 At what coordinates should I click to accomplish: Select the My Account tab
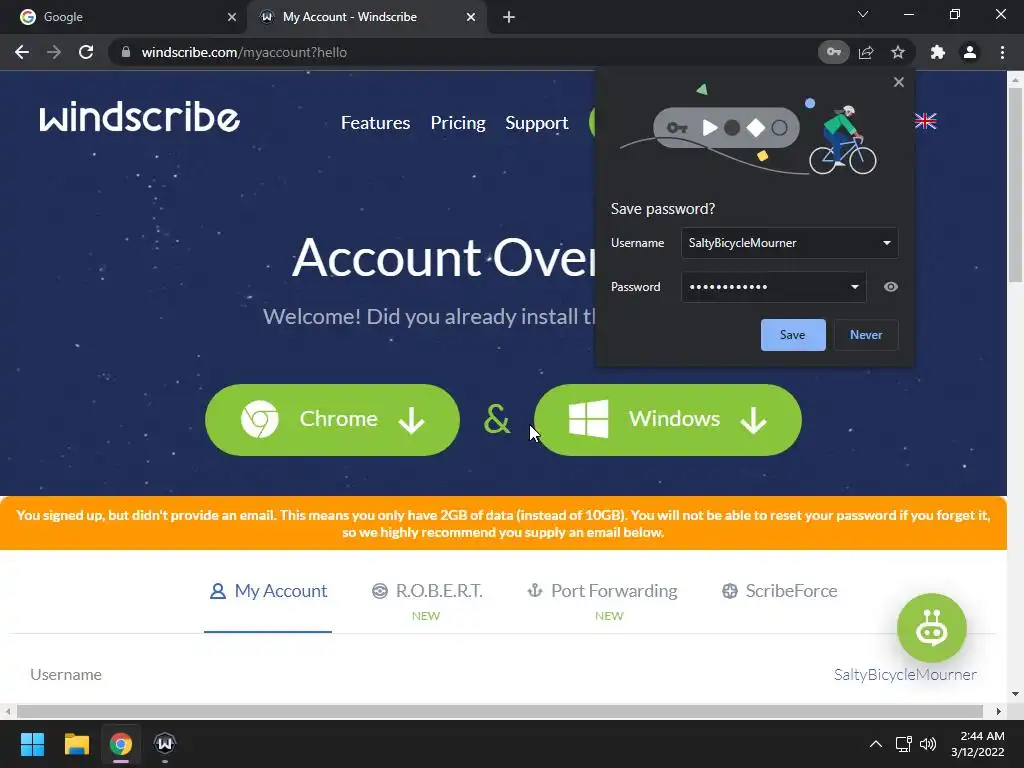pos(268,591)
